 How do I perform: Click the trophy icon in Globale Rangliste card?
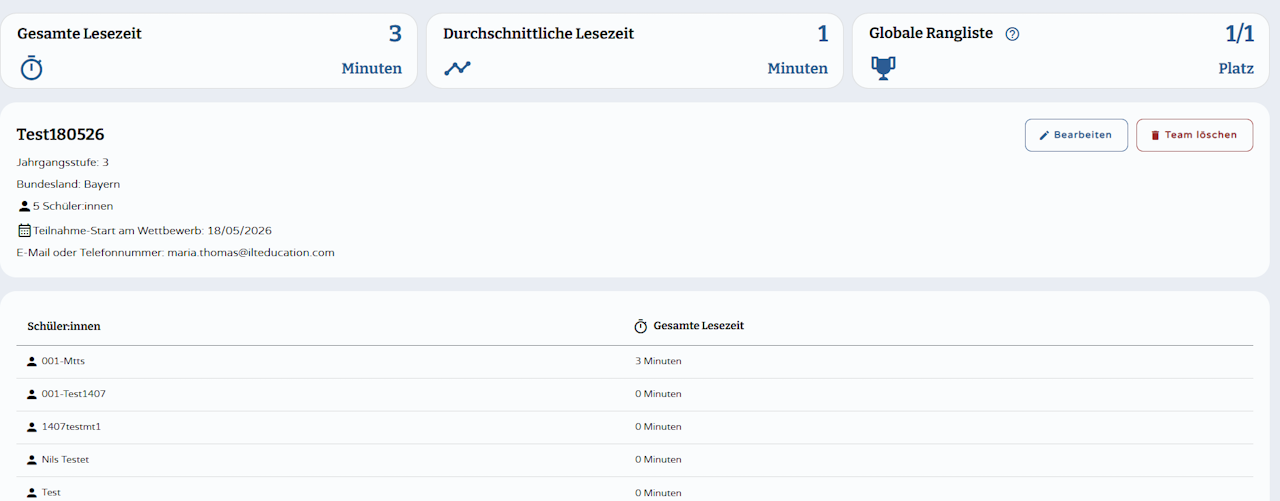pos(883,68)
